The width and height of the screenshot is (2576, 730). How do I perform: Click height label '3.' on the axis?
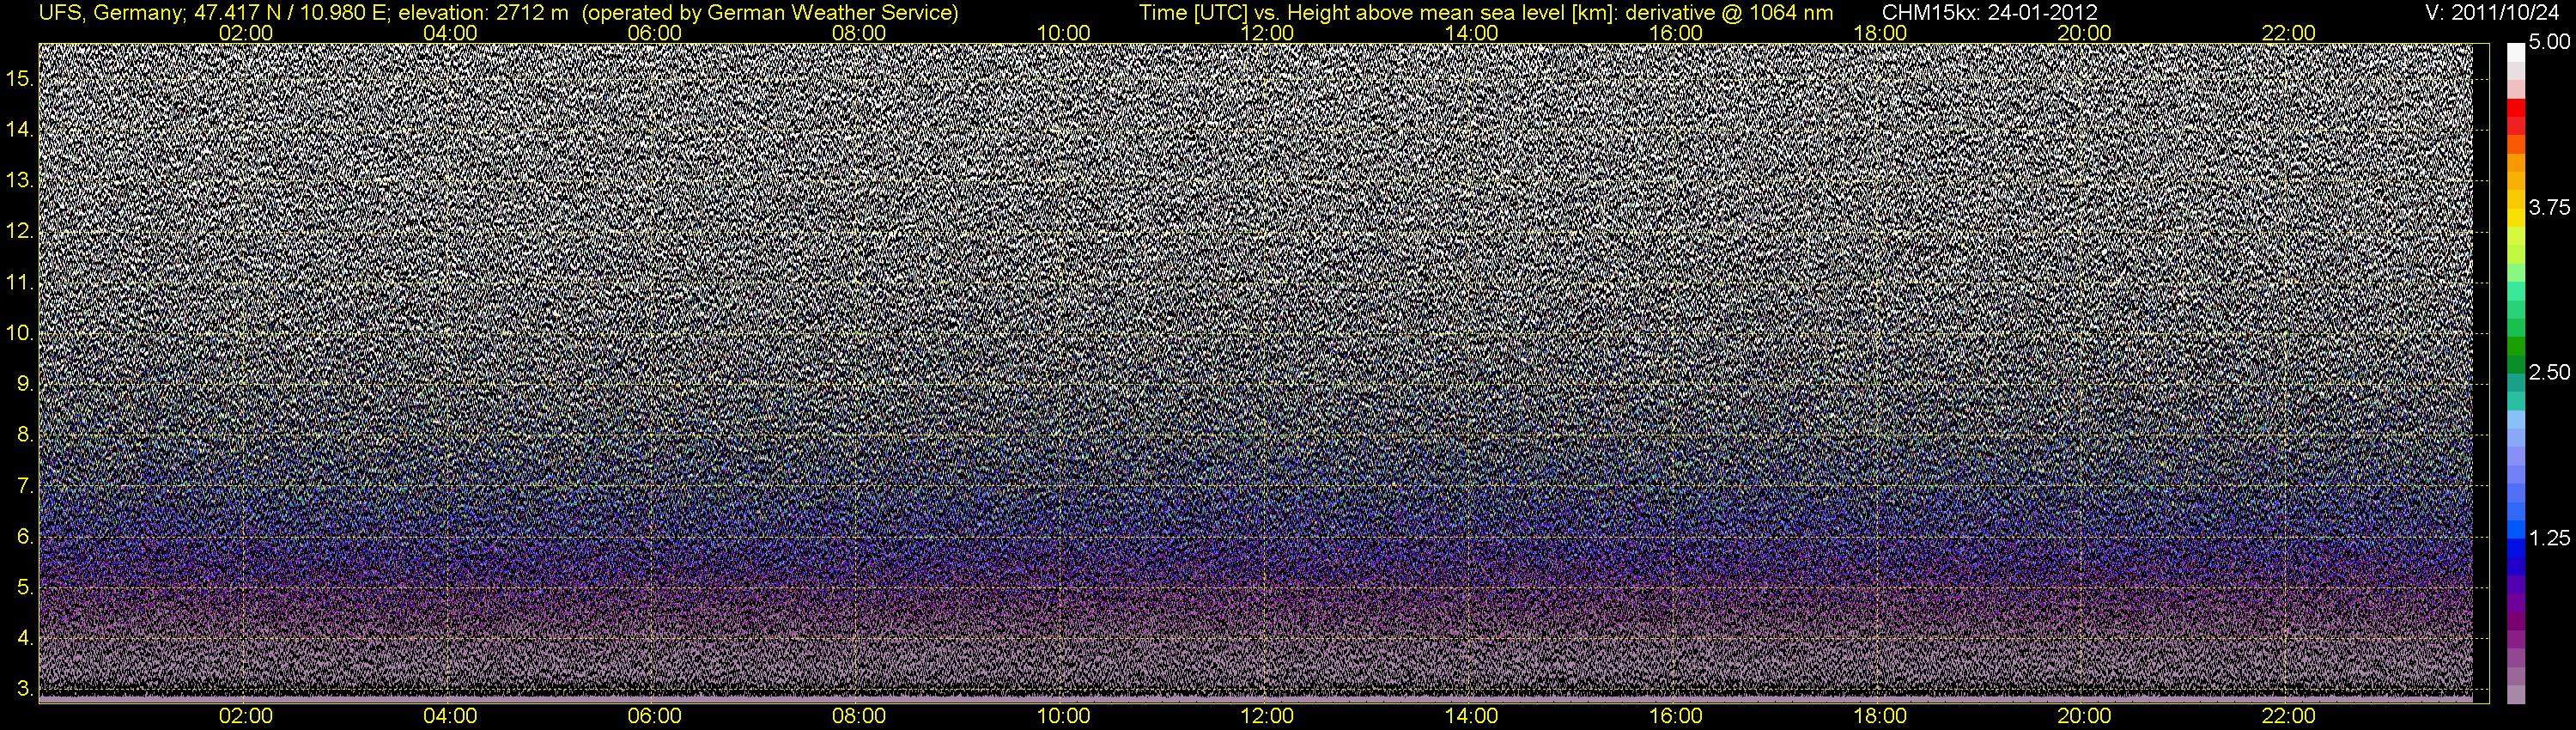[x=25, y=690]
